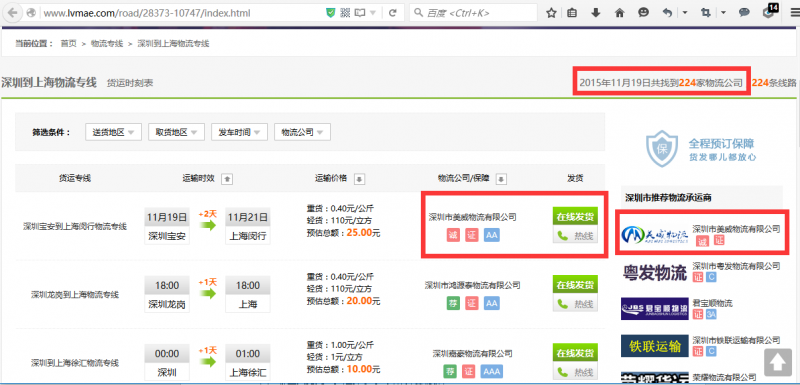
Task: Expand dropdown next to crop tool
Action: coord(723,13)
